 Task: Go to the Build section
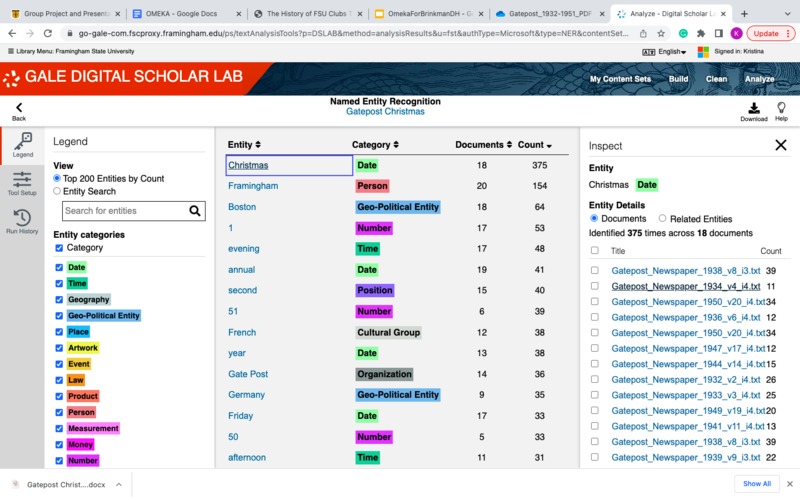[x=678, y=79]
